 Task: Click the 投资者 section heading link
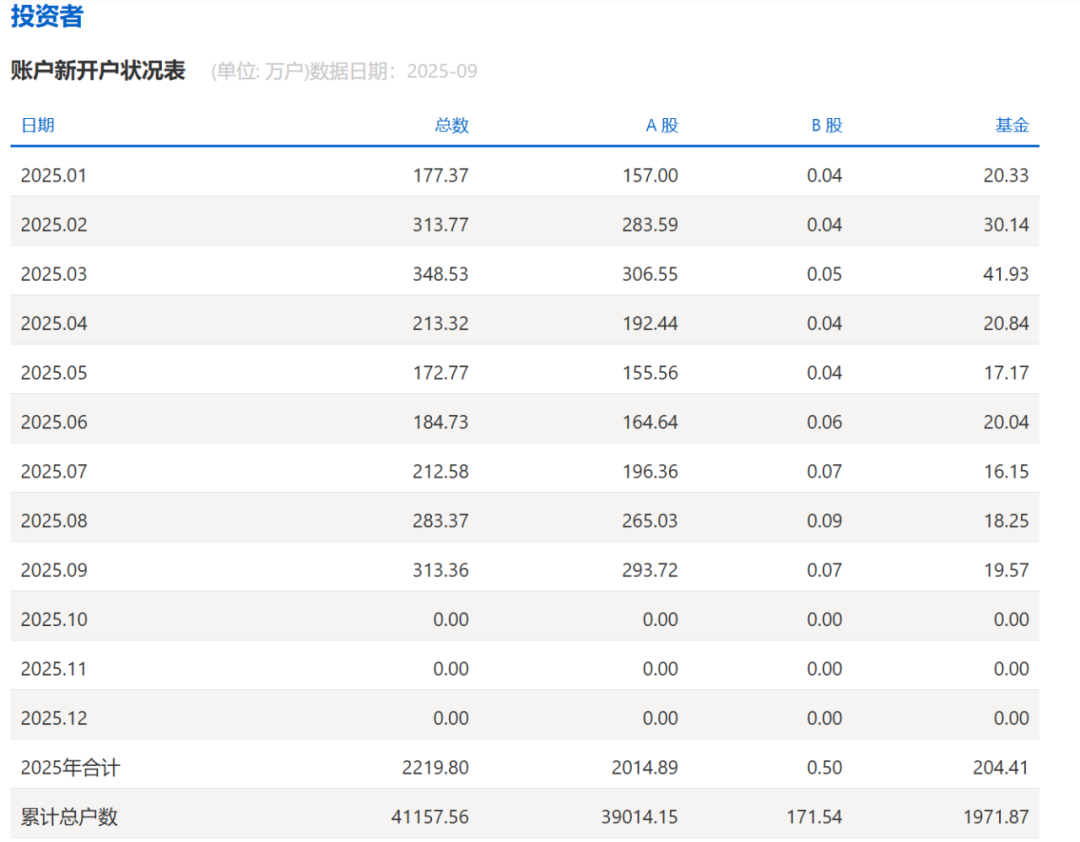click(46, 17)
